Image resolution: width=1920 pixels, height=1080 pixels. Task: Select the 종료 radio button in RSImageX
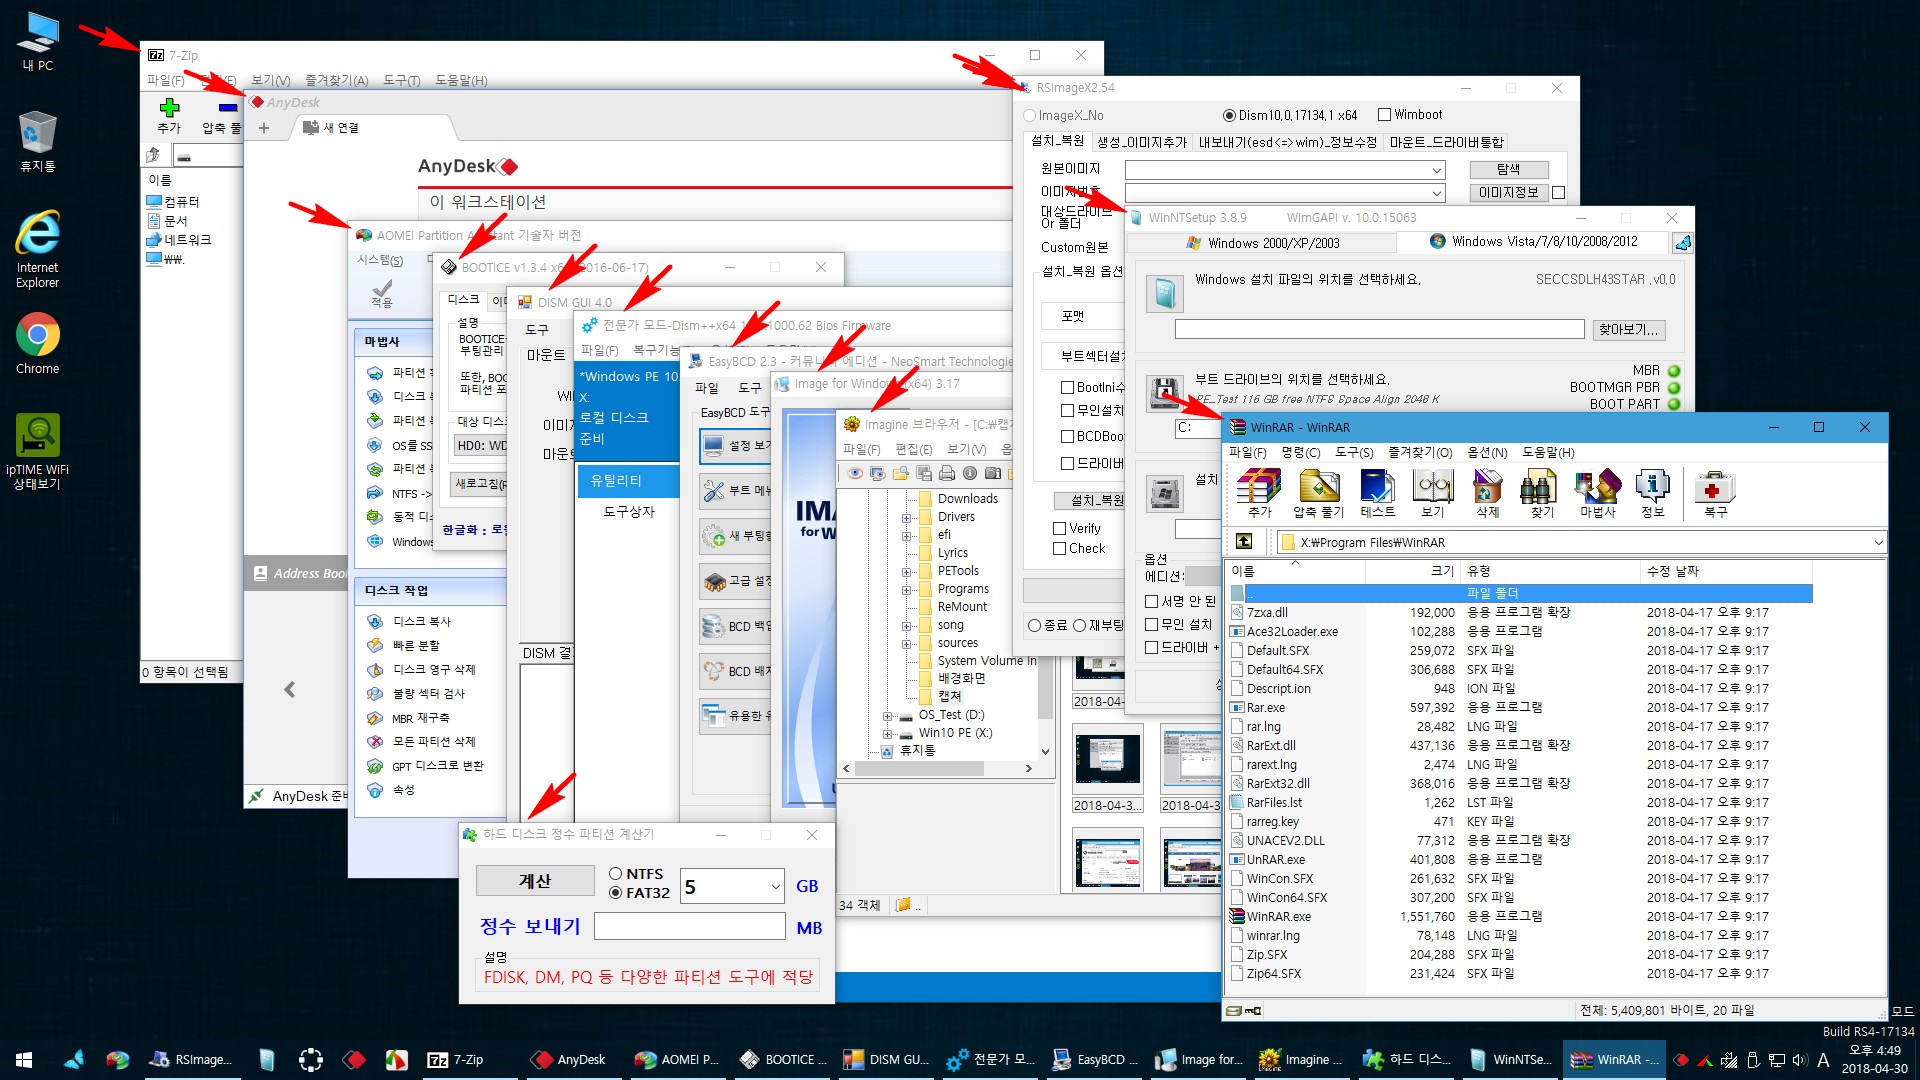[x=1034, y=625]
